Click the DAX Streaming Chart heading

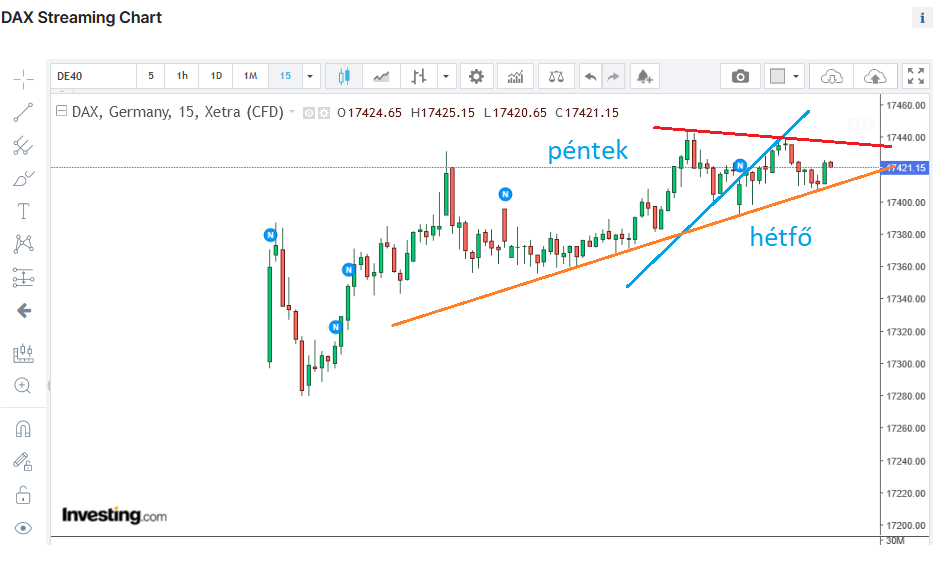click(x=81, y=17)
